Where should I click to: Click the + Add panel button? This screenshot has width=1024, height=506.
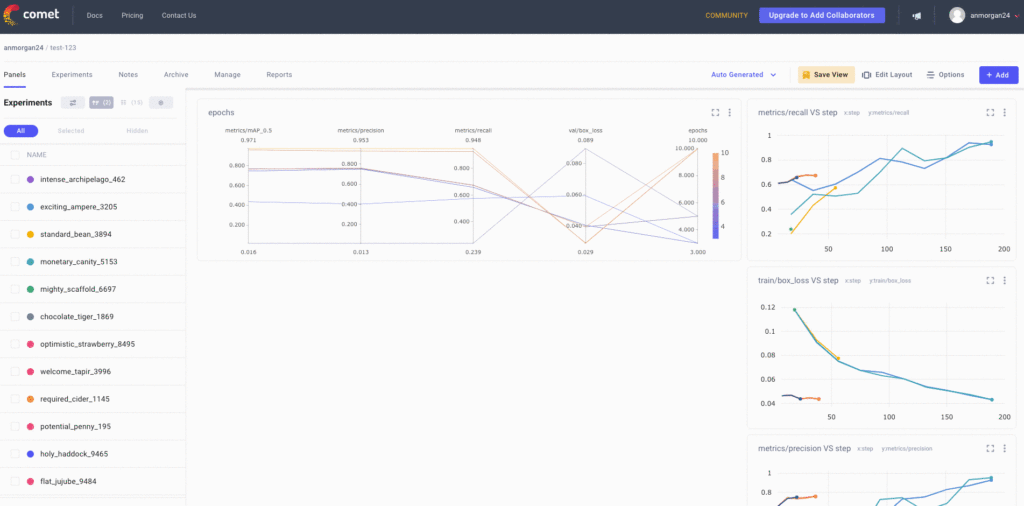[998, 75]
